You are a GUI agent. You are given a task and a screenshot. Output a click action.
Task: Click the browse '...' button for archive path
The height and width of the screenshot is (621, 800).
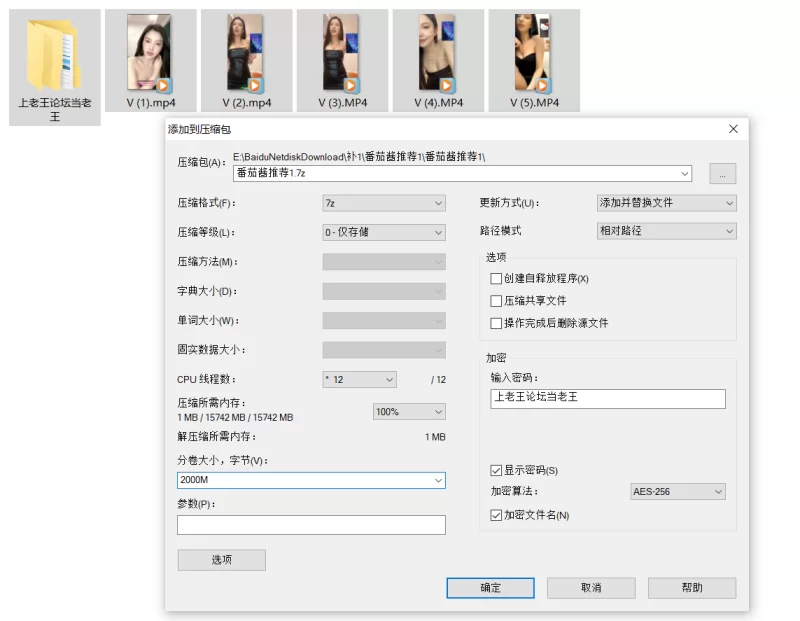pyautogui.click(x=722, y=173)
